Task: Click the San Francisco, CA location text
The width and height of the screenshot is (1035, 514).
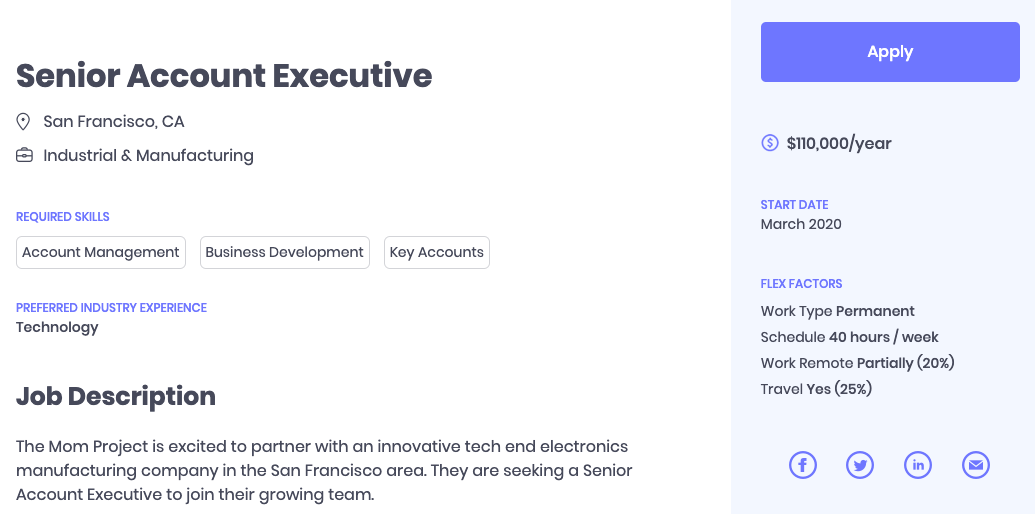Action: pos(114,122)
